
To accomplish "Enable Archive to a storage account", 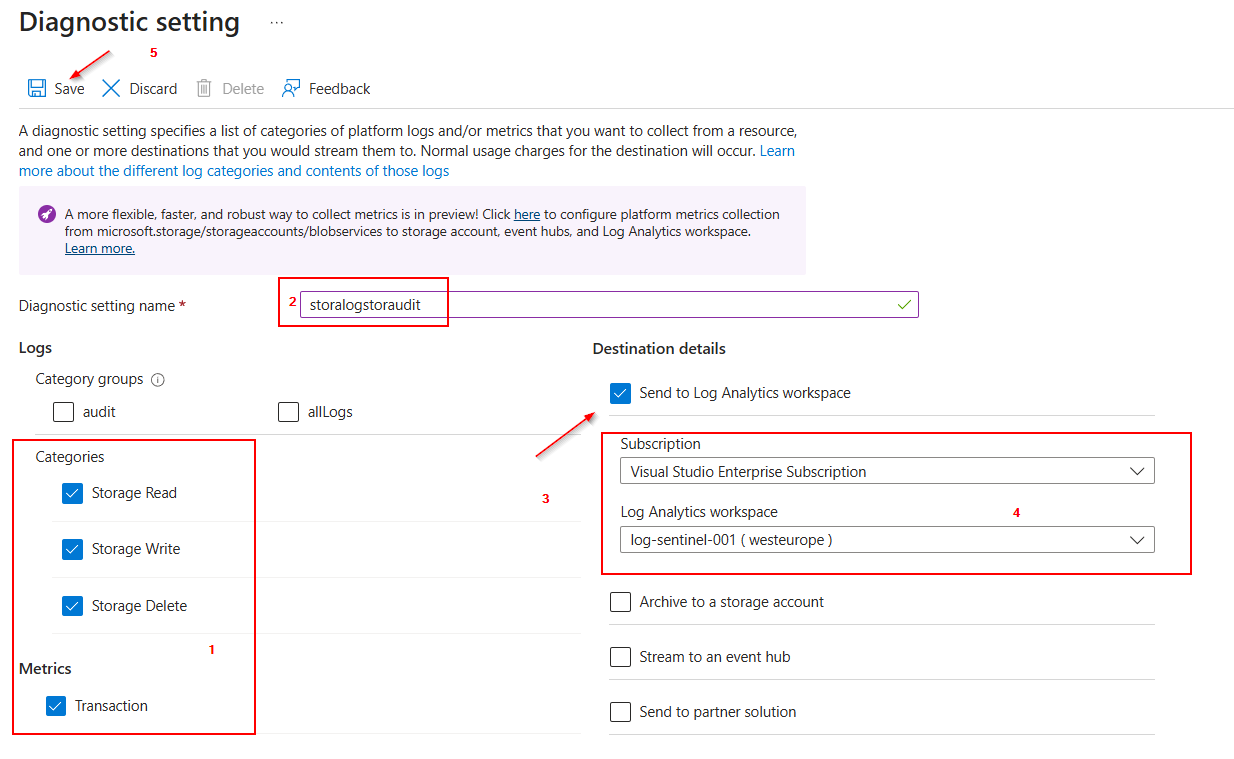I will (x=620, y=602).
